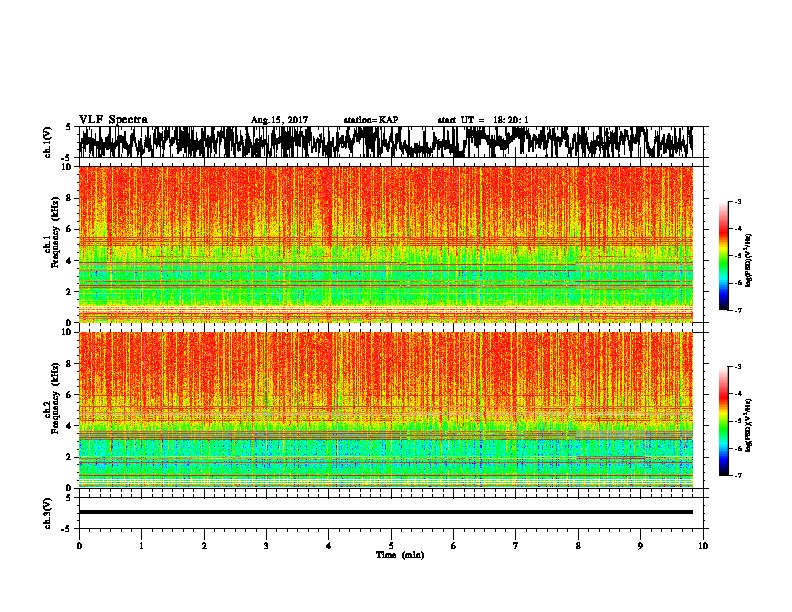Click the "station=KAP" header label
Screen dimensions: 792x612
(371, 120)
